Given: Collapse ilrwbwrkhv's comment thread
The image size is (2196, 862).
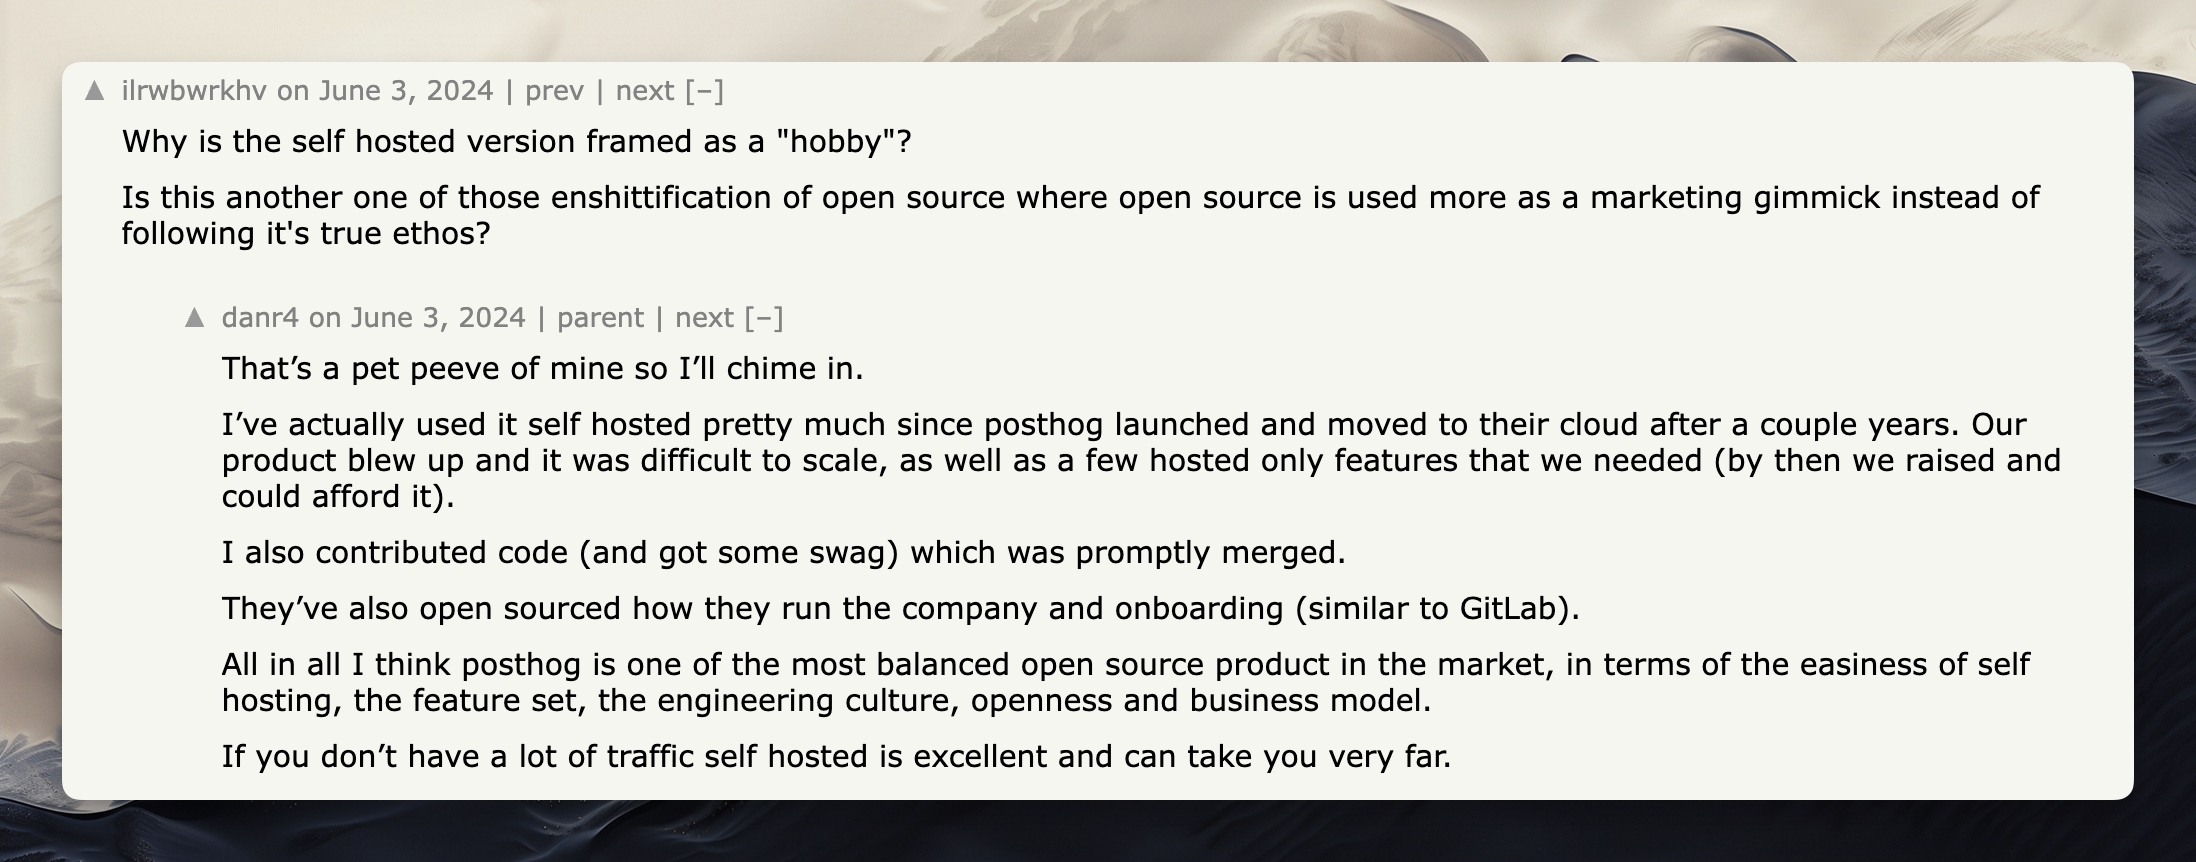Looking at the screenshot, I should click(705, 91).
